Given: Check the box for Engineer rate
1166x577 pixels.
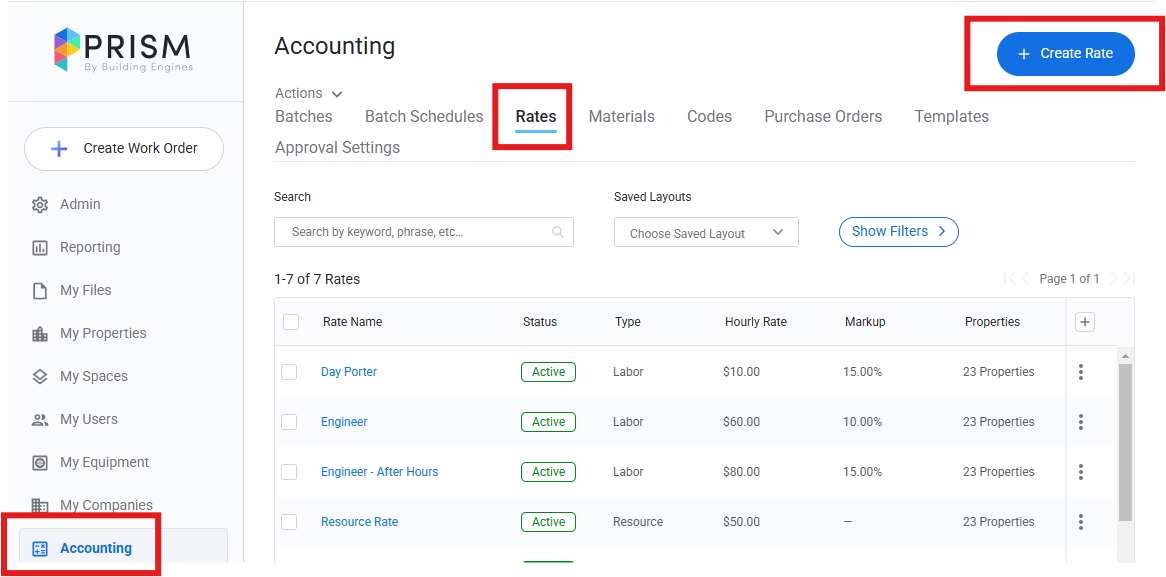Looking at the screenshot, I should pyautogui.click(x=289, y=422).
